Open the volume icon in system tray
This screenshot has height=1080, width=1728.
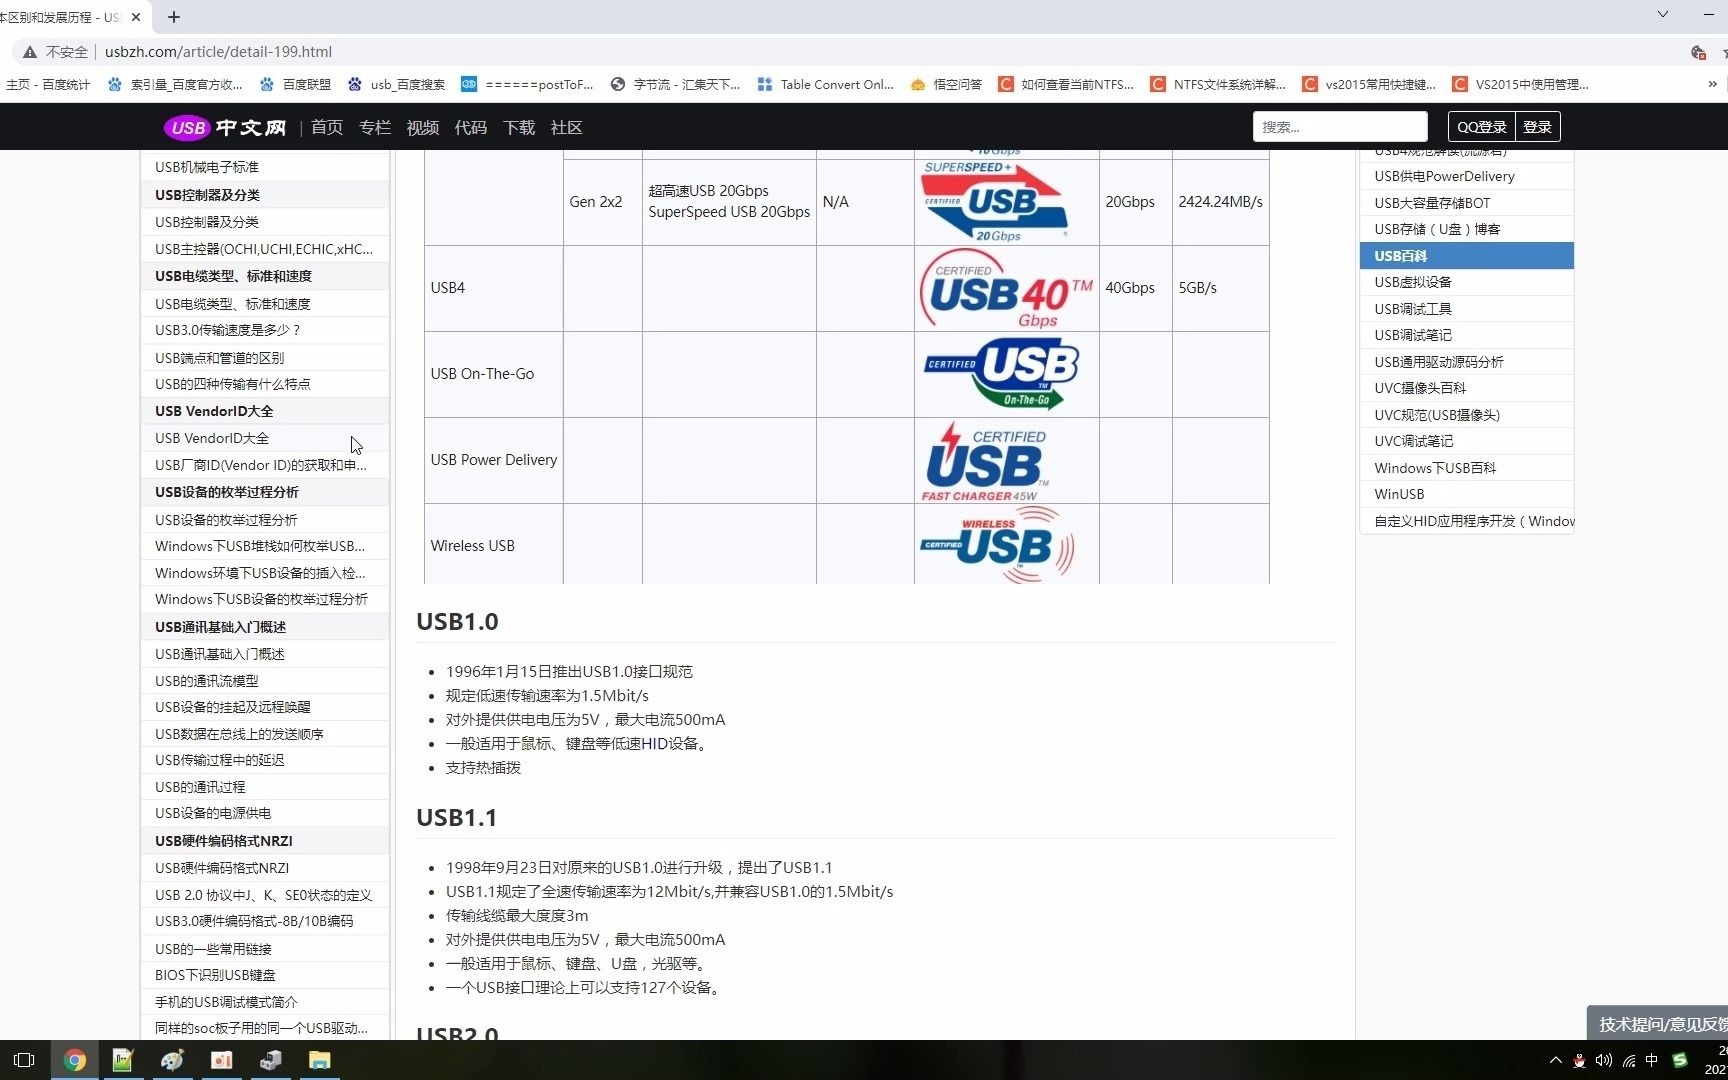[x=1605, y=1061]
